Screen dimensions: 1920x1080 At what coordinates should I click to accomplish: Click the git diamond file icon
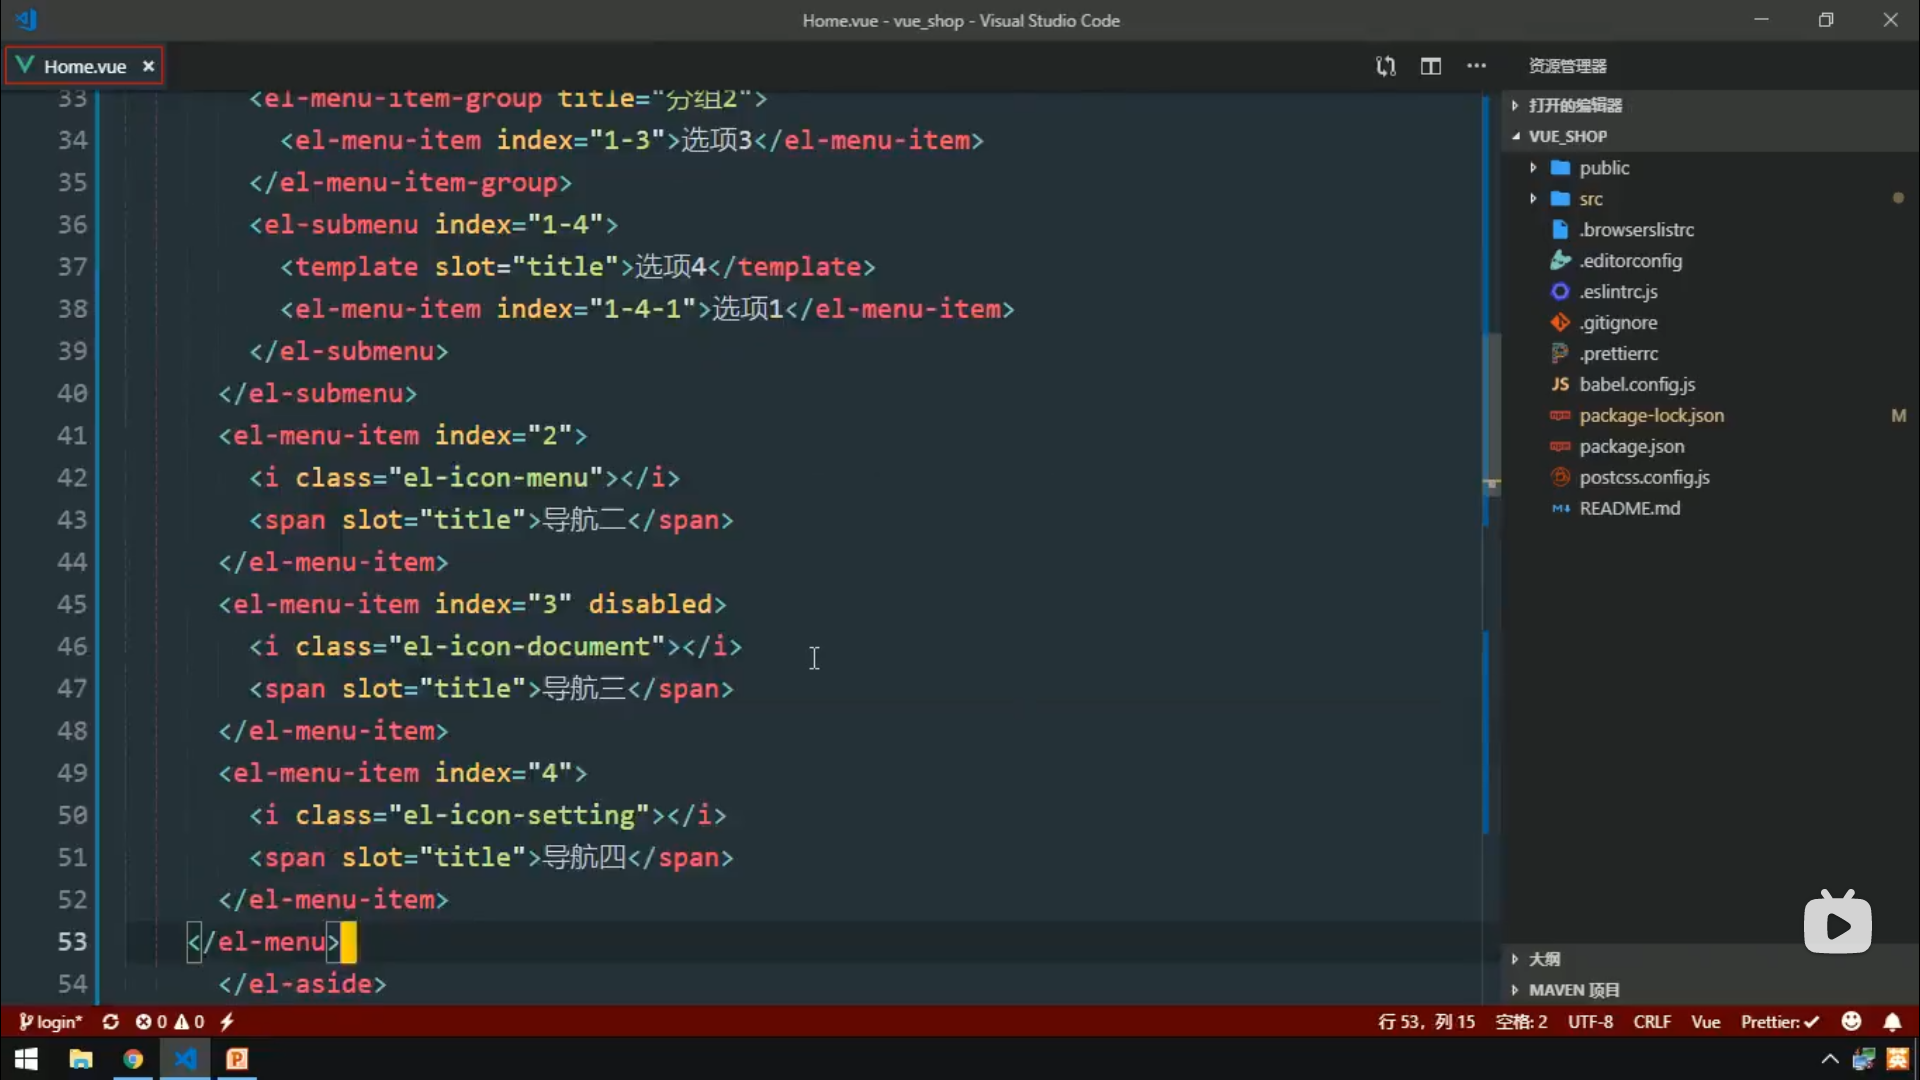tap(1560, 323)
